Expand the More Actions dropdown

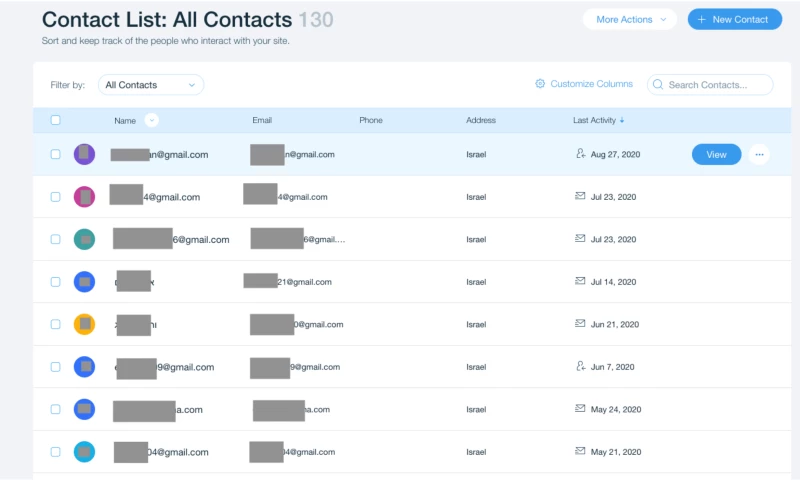tap(630, 19)
